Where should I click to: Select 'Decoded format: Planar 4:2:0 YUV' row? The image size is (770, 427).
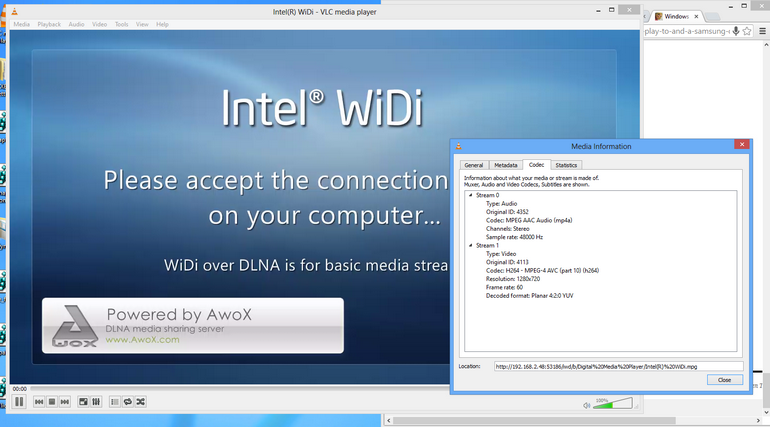(x=529, y=296)
